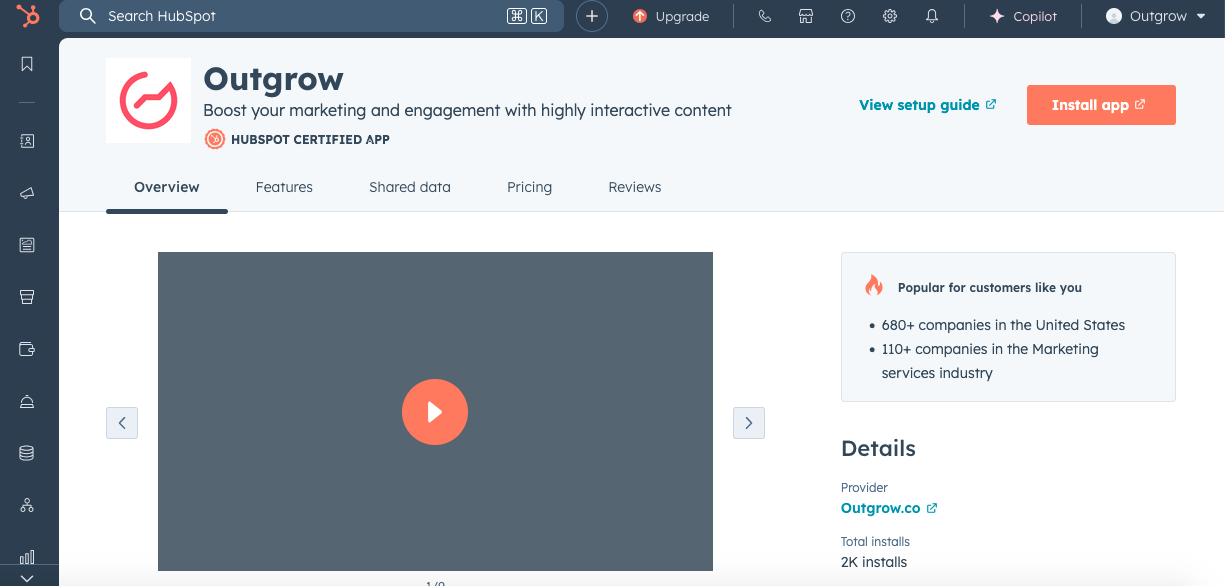
Task: Open the Marketing megaphone sidebar icon
Action: (27, 193)
